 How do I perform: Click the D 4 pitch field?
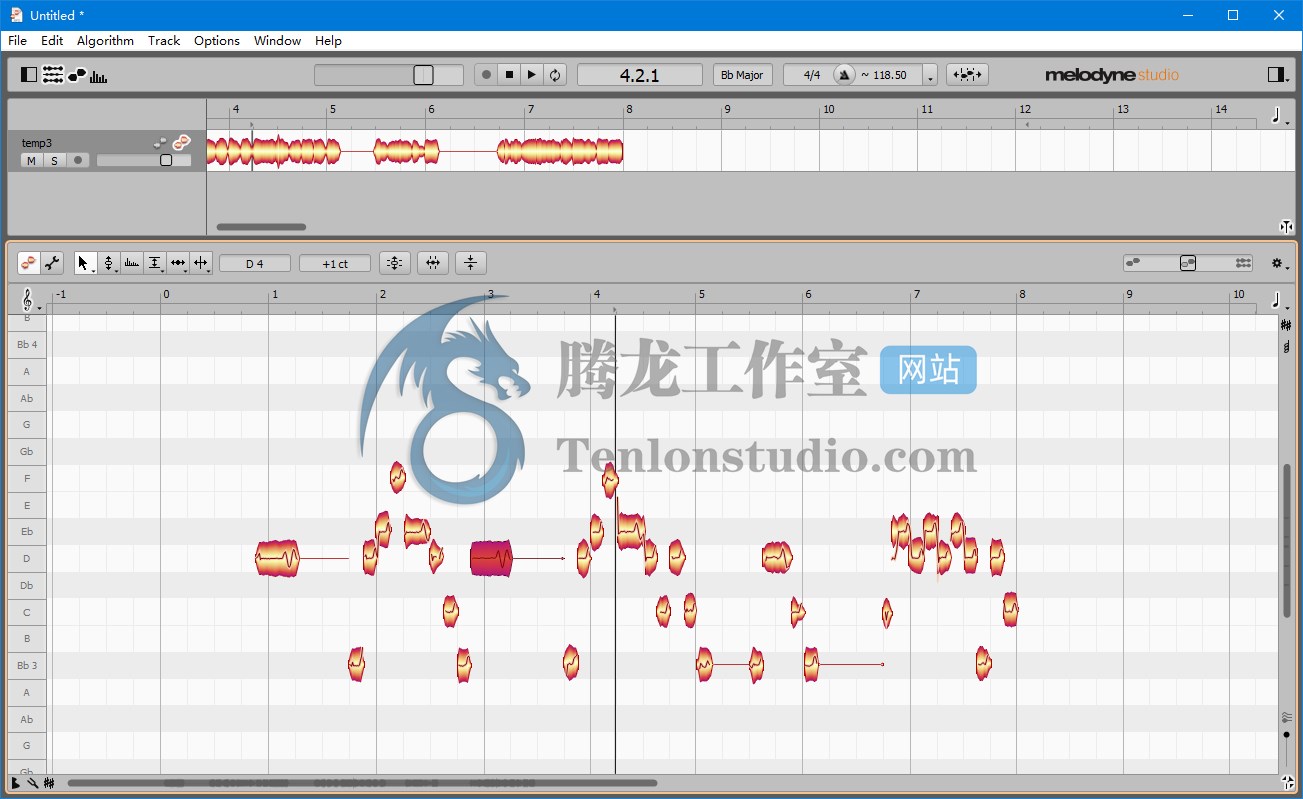click(255, 264)
